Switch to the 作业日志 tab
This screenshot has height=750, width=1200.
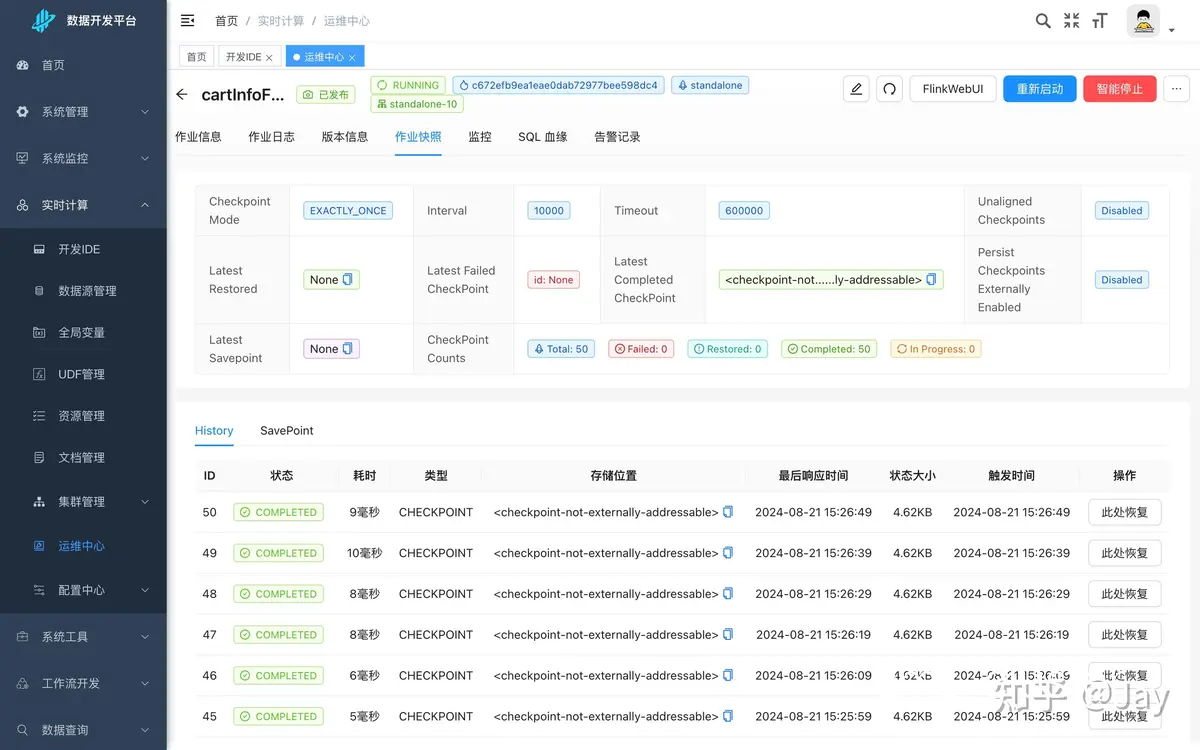tap(271, 137)
